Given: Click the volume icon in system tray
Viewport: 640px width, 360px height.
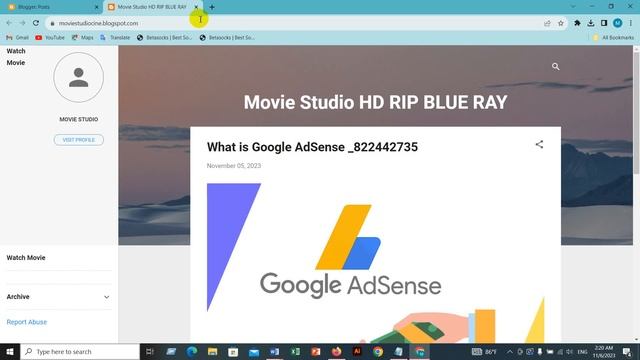Looking at the screenshot, I should pyautogui.click(x=569, y=351).
